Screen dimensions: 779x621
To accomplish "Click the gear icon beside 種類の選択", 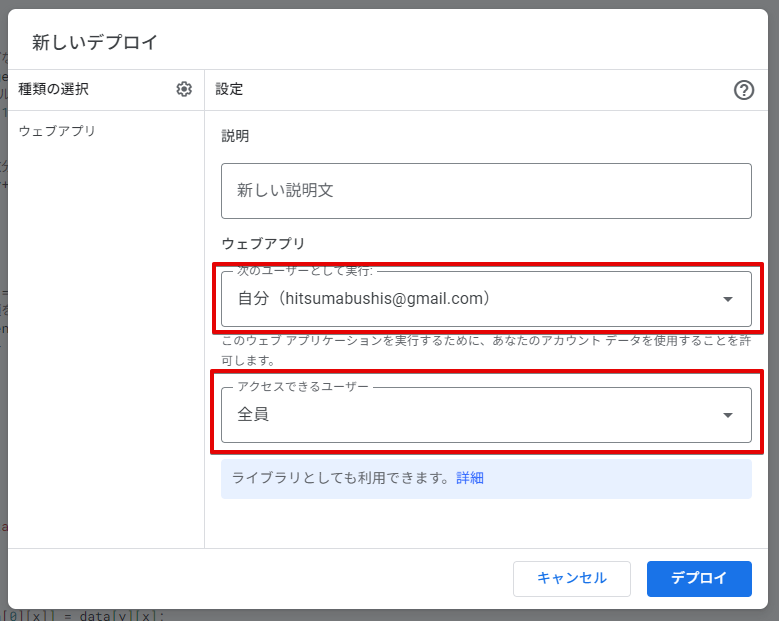I will point(184,89).
